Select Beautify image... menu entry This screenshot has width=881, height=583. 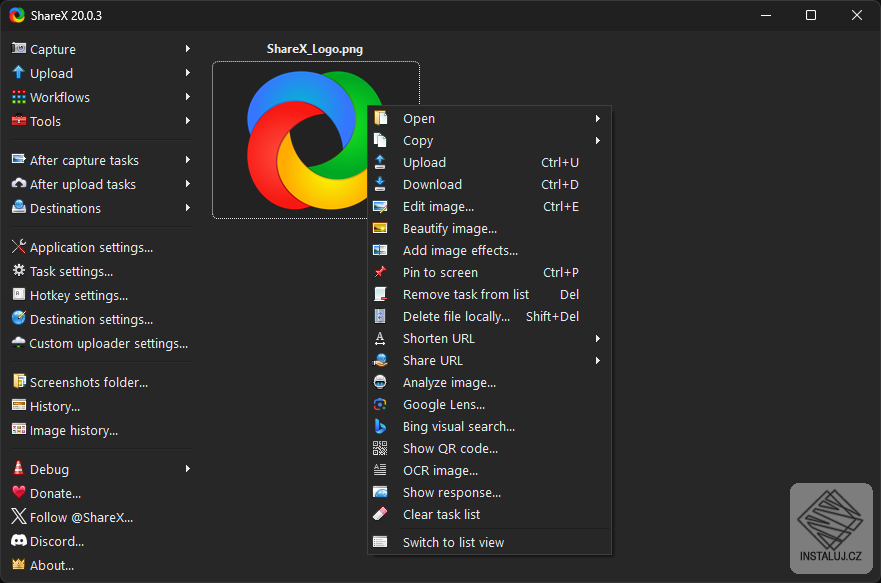pyautogui.click(x=489, y=229)
